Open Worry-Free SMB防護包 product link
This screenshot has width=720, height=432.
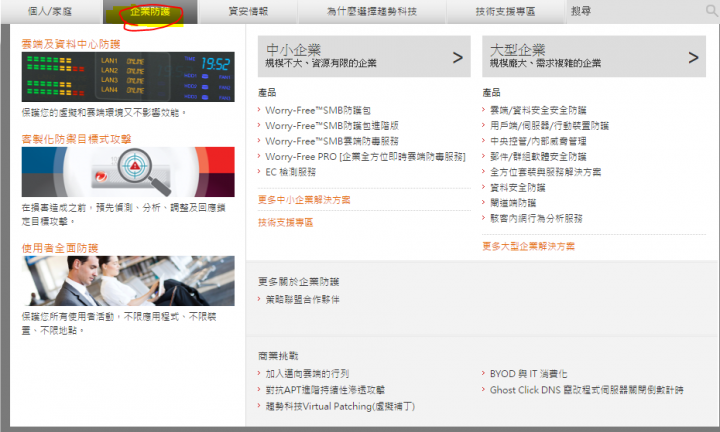[318, 110]
